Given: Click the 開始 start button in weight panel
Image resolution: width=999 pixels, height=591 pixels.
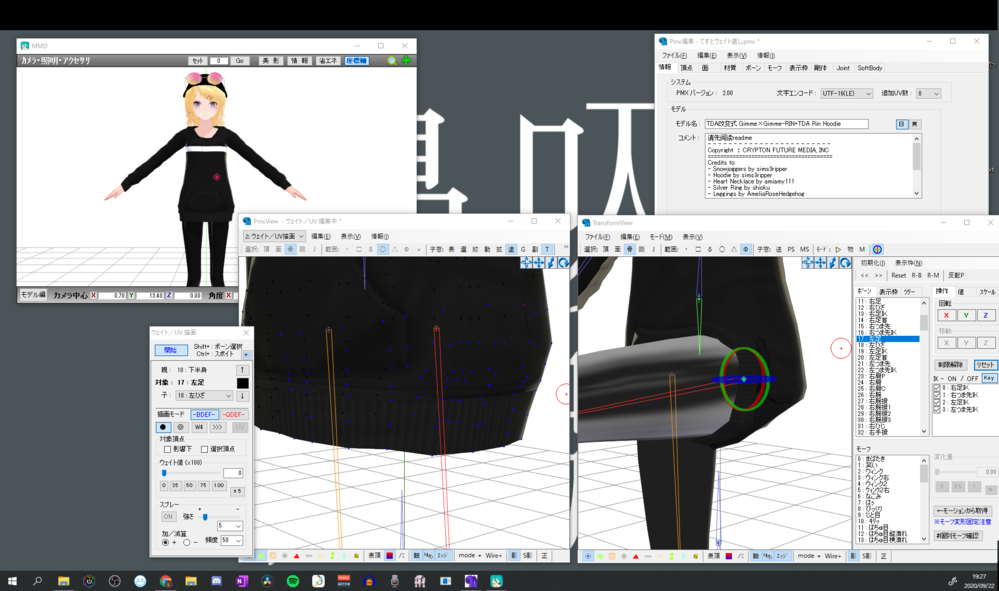Looking at the screenshot, I should click(171, 350).
